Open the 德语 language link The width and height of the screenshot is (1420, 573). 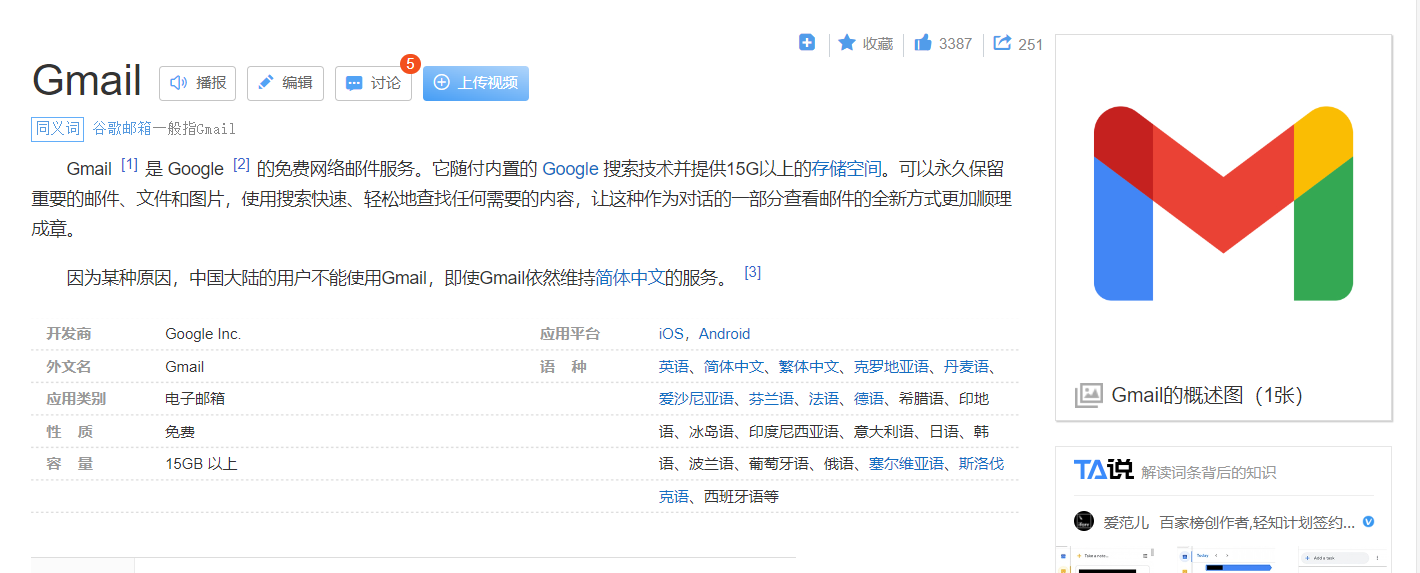coord(869,399)
